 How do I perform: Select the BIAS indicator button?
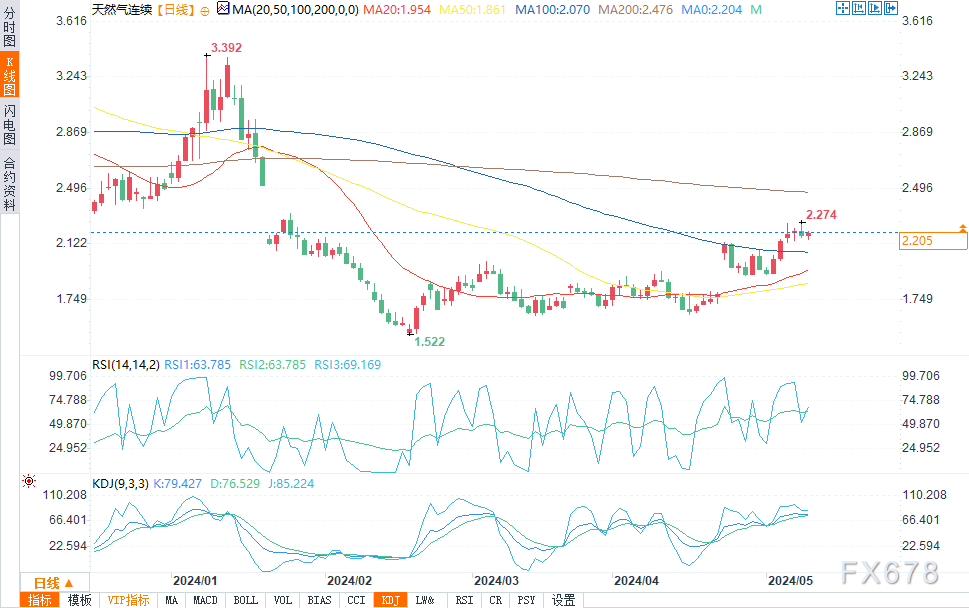319,600
